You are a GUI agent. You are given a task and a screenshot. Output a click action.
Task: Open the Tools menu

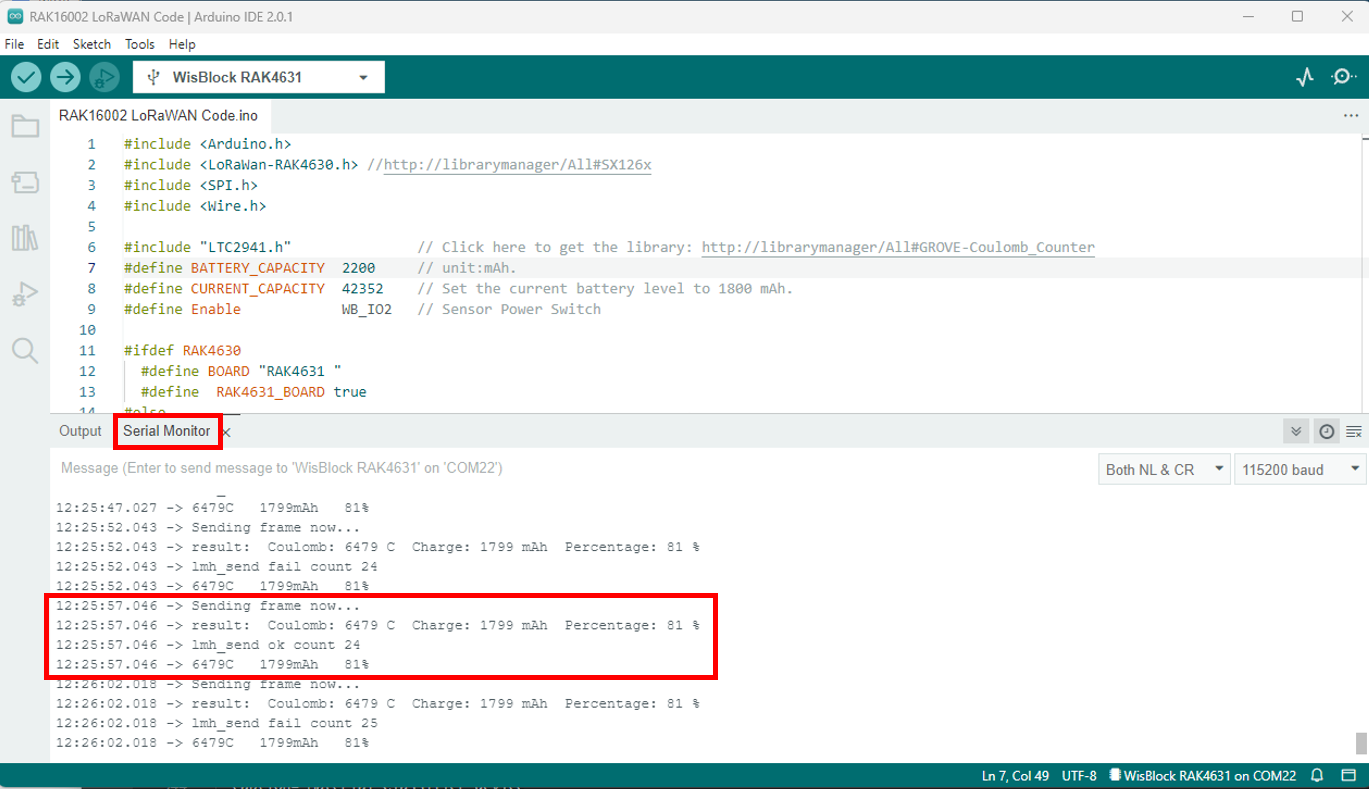(x=140, y=44)
